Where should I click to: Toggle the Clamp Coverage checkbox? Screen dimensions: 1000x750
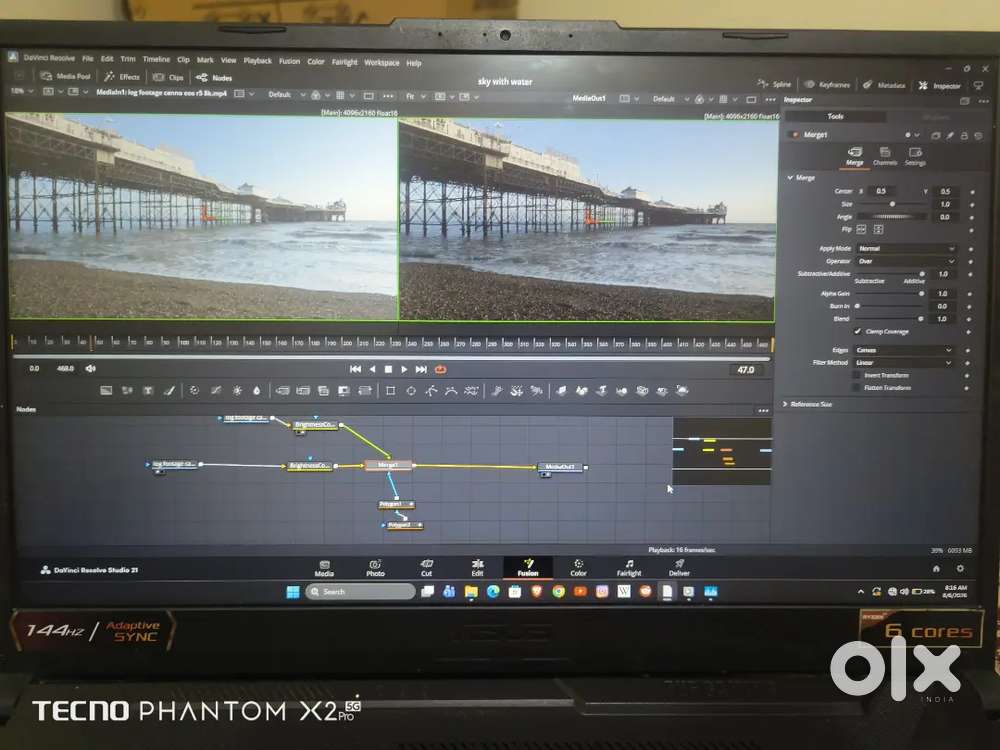click(x=858, y=332)
